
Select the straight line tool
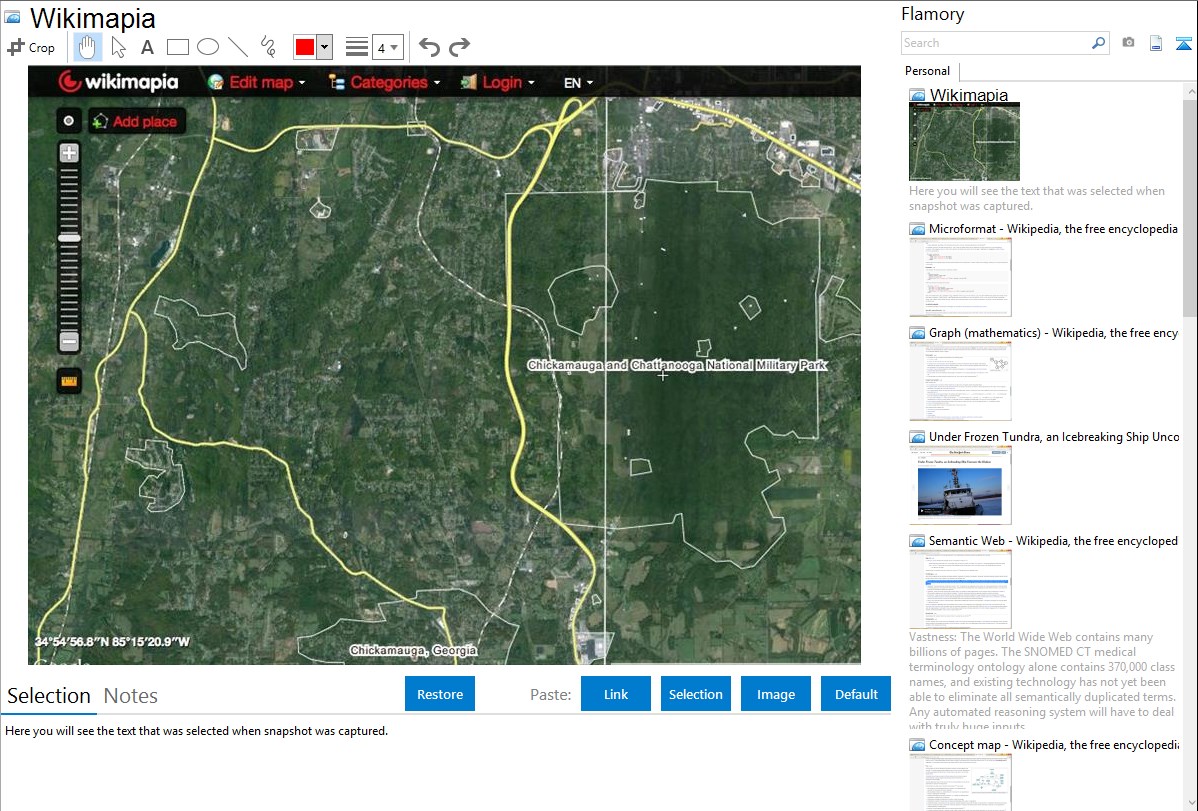(x=238, y=47)
